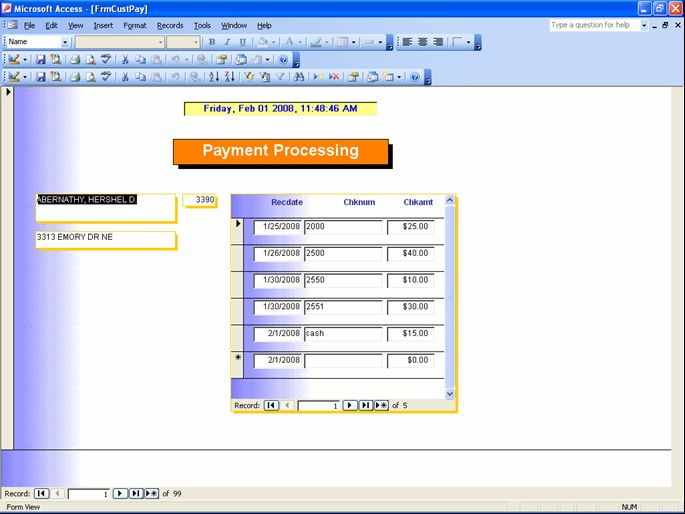
Task: Open the Records menu
Action: coord(170,25)
